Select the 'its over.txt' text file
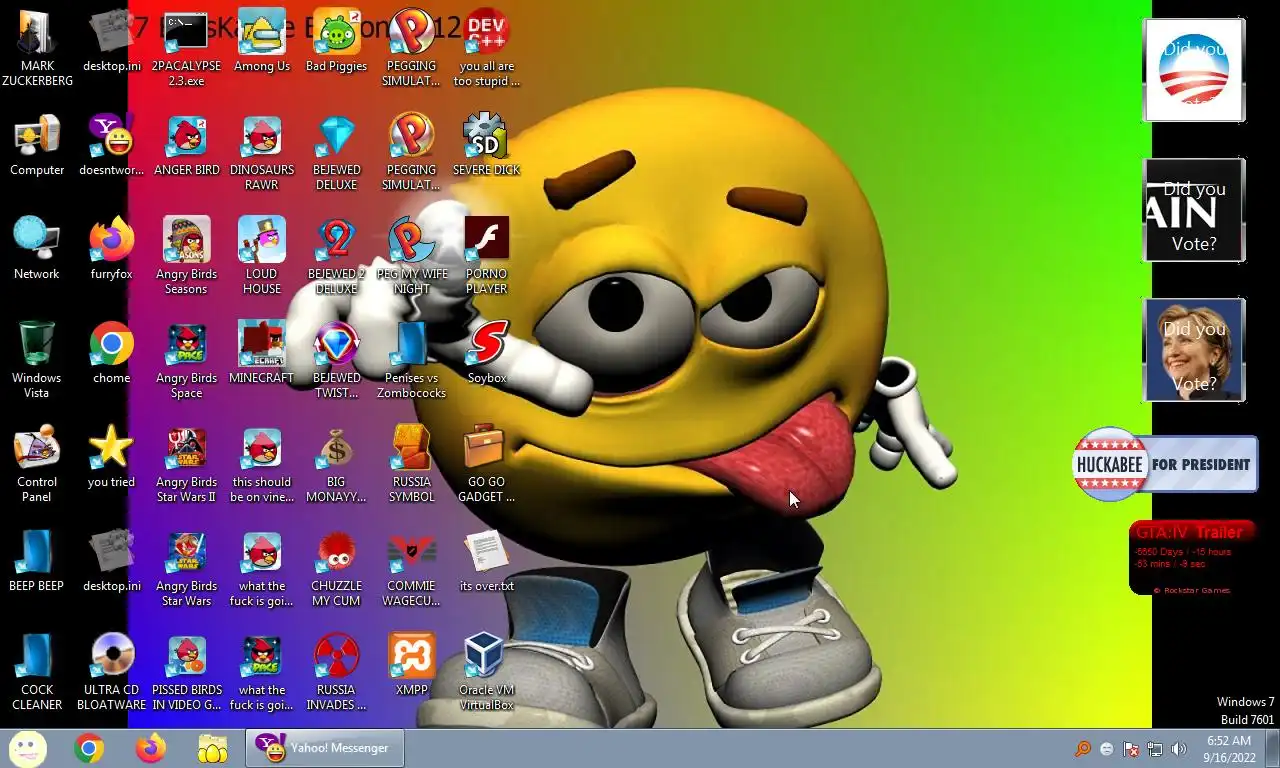 (x=487, y=561)
